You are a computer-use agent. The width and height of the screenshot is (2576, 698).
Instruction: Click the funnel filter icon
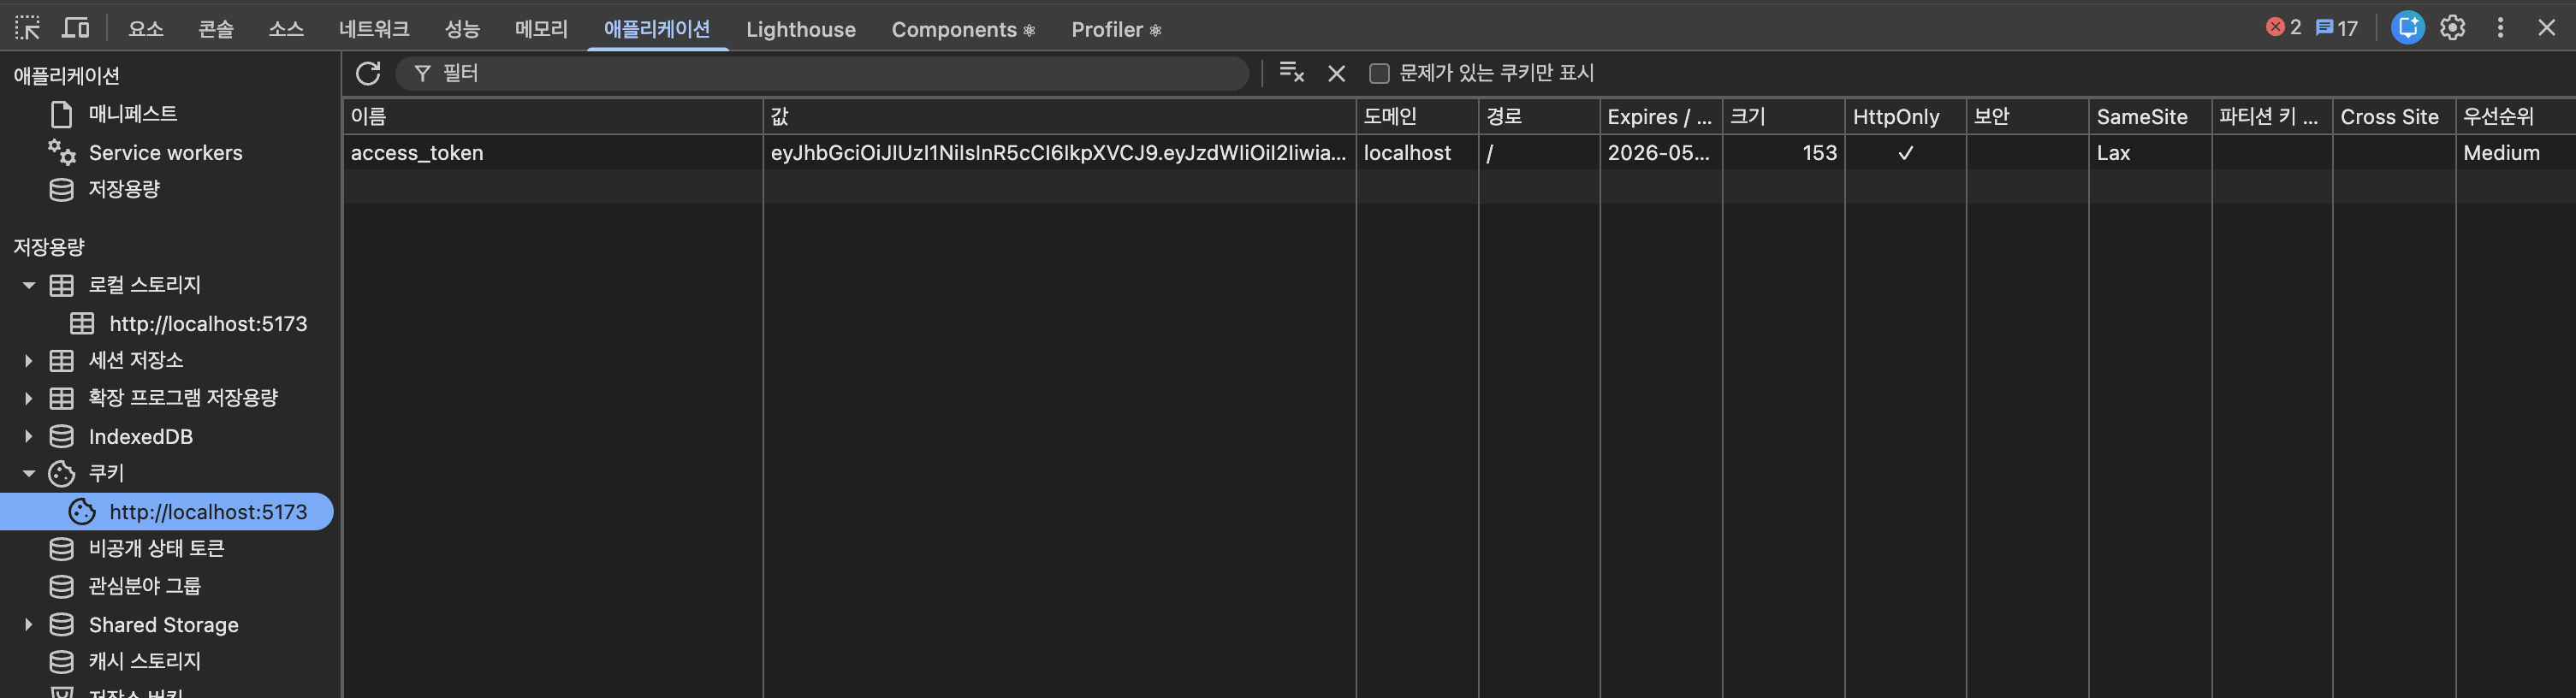pos(422,73)
